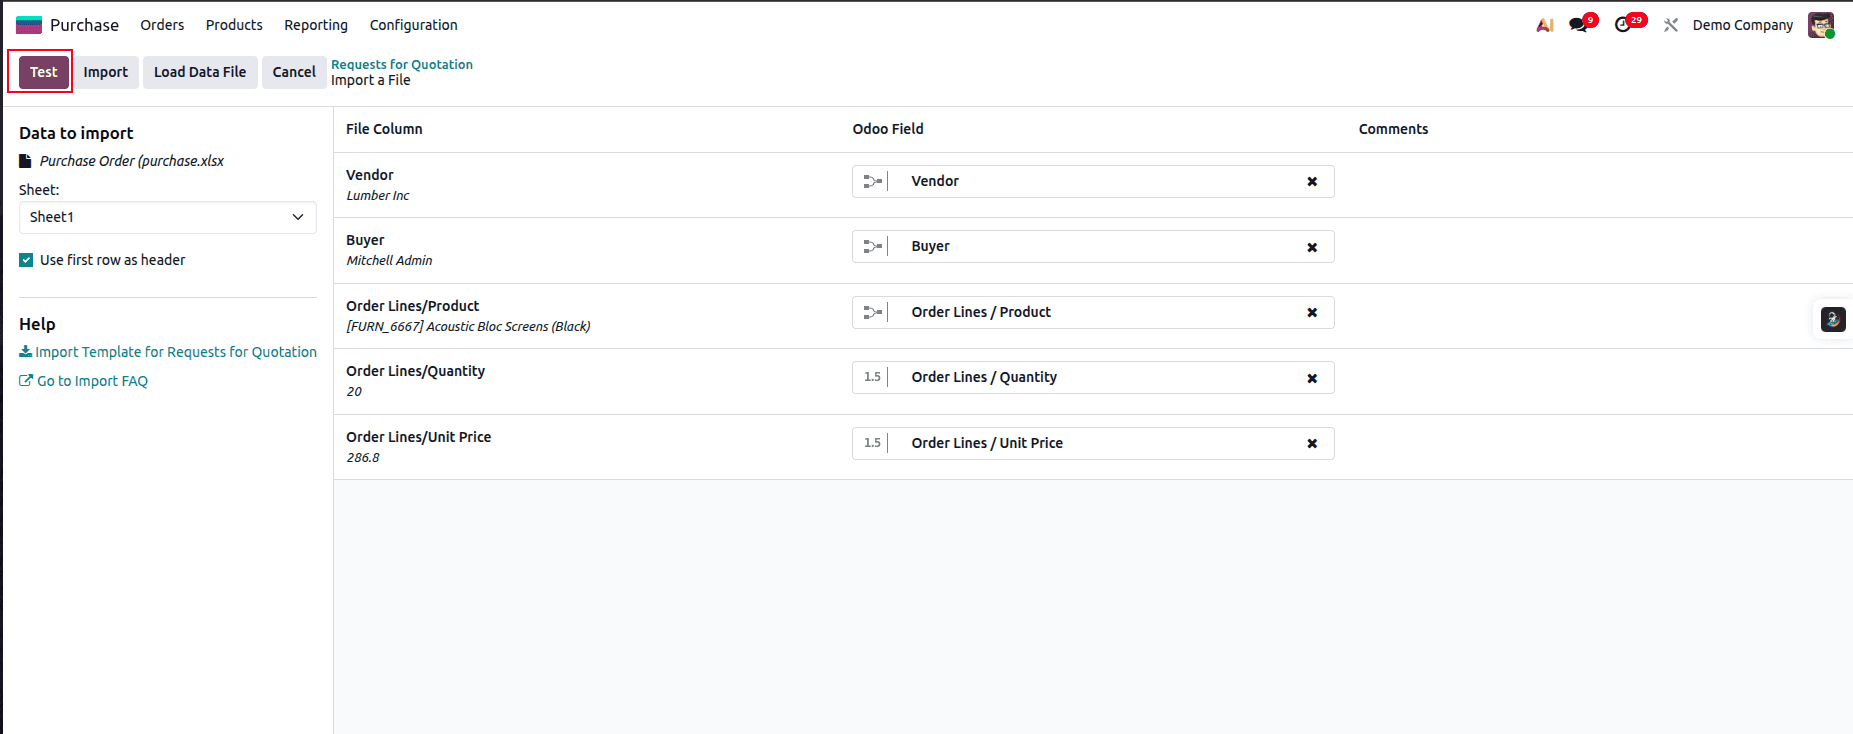Uncheck Use first row as header
Screen dimensions: 1853x734
point(26,260)
